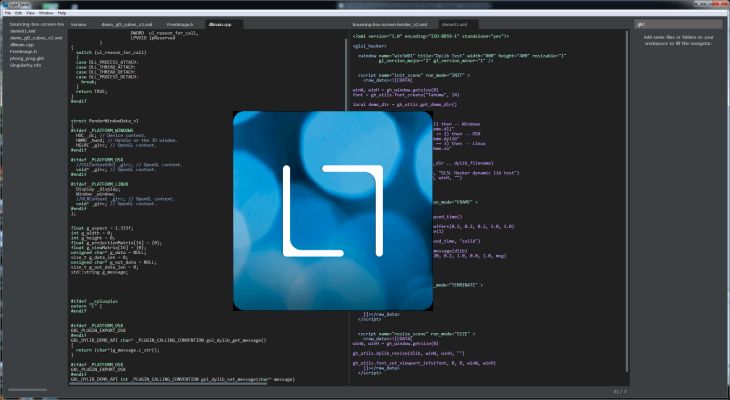Click the cursor position indicator in status bar
This screenshot has width=730, height=400.
click(620, 392)
